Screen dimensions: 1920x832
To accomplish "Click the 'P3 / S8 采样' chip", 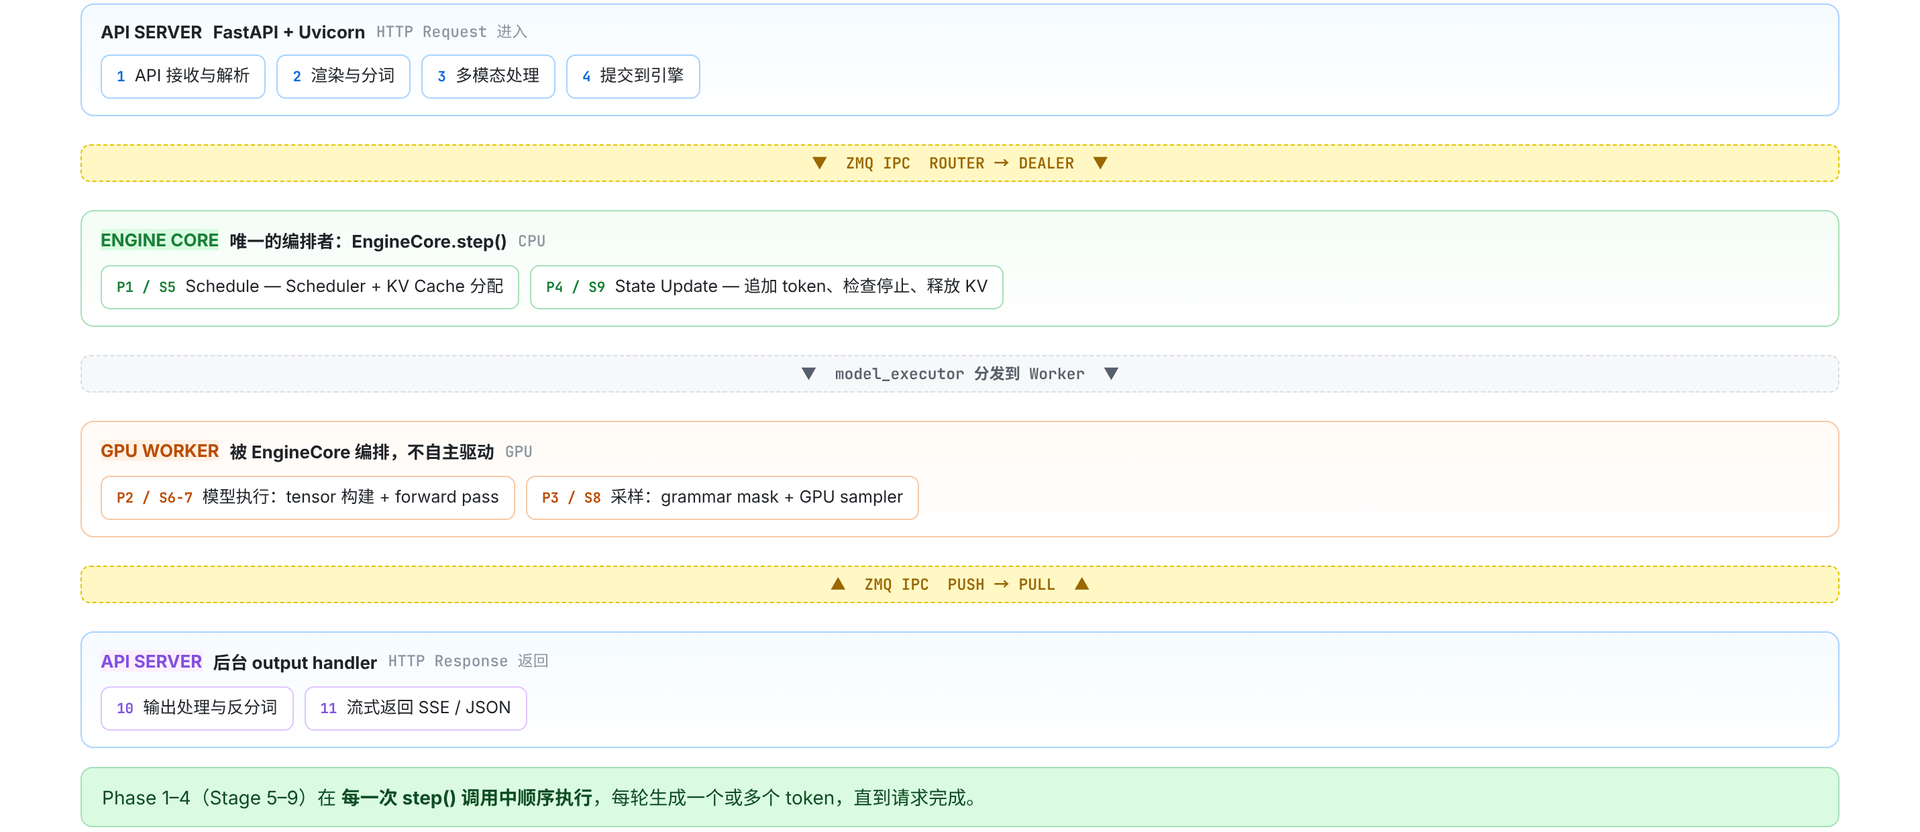I will 722,498.
